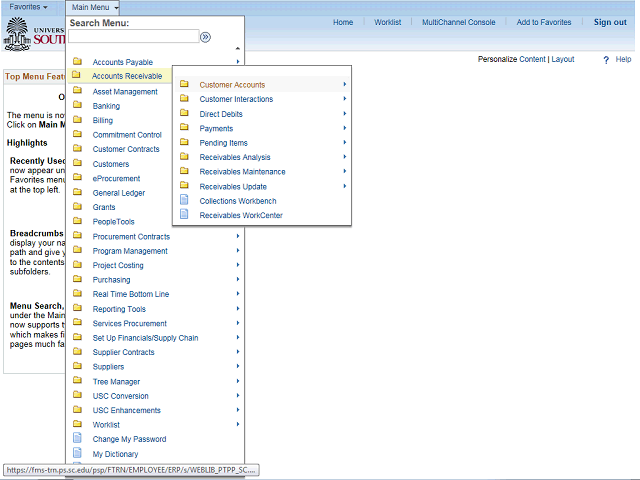Click folder icon next to Purchasing
The width and height of the screenshot is (640, 480).
(x=78, y=280)
